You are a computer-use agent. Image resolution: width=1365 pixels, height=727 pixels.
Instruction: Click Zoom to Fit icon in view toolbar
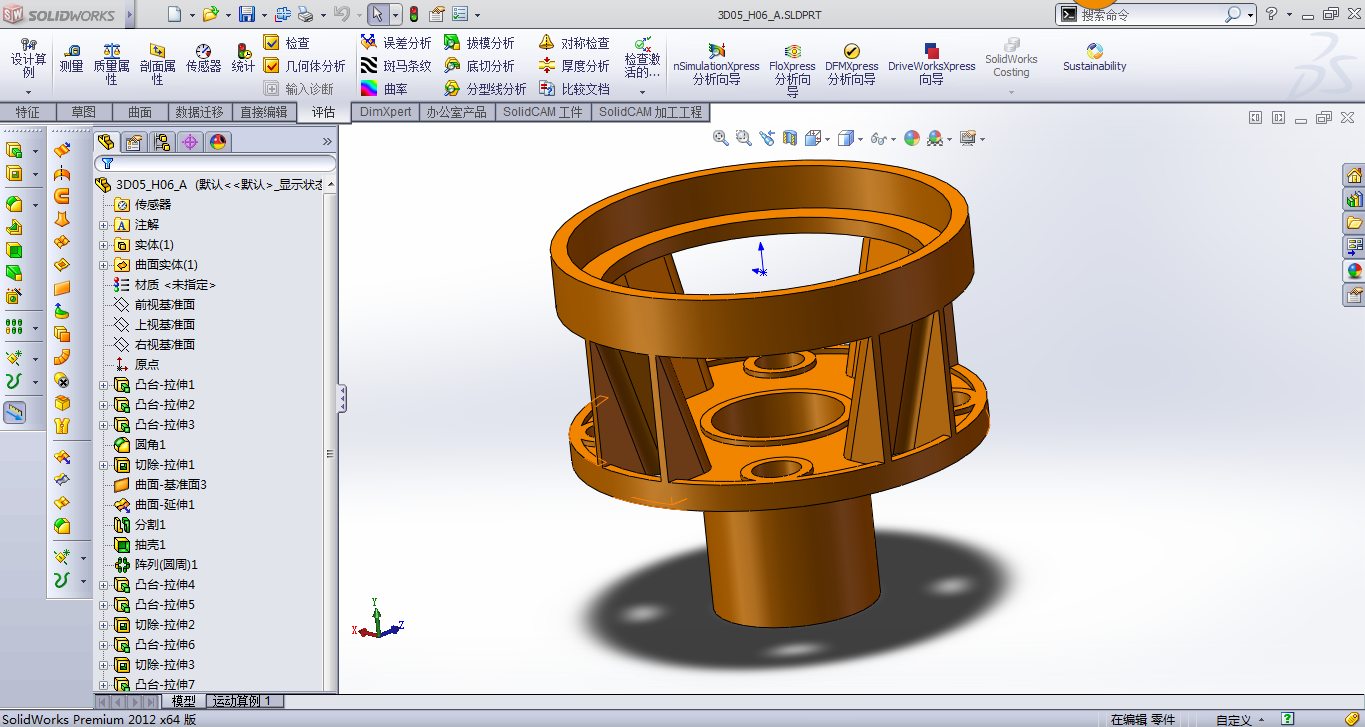tap(720, 138)
